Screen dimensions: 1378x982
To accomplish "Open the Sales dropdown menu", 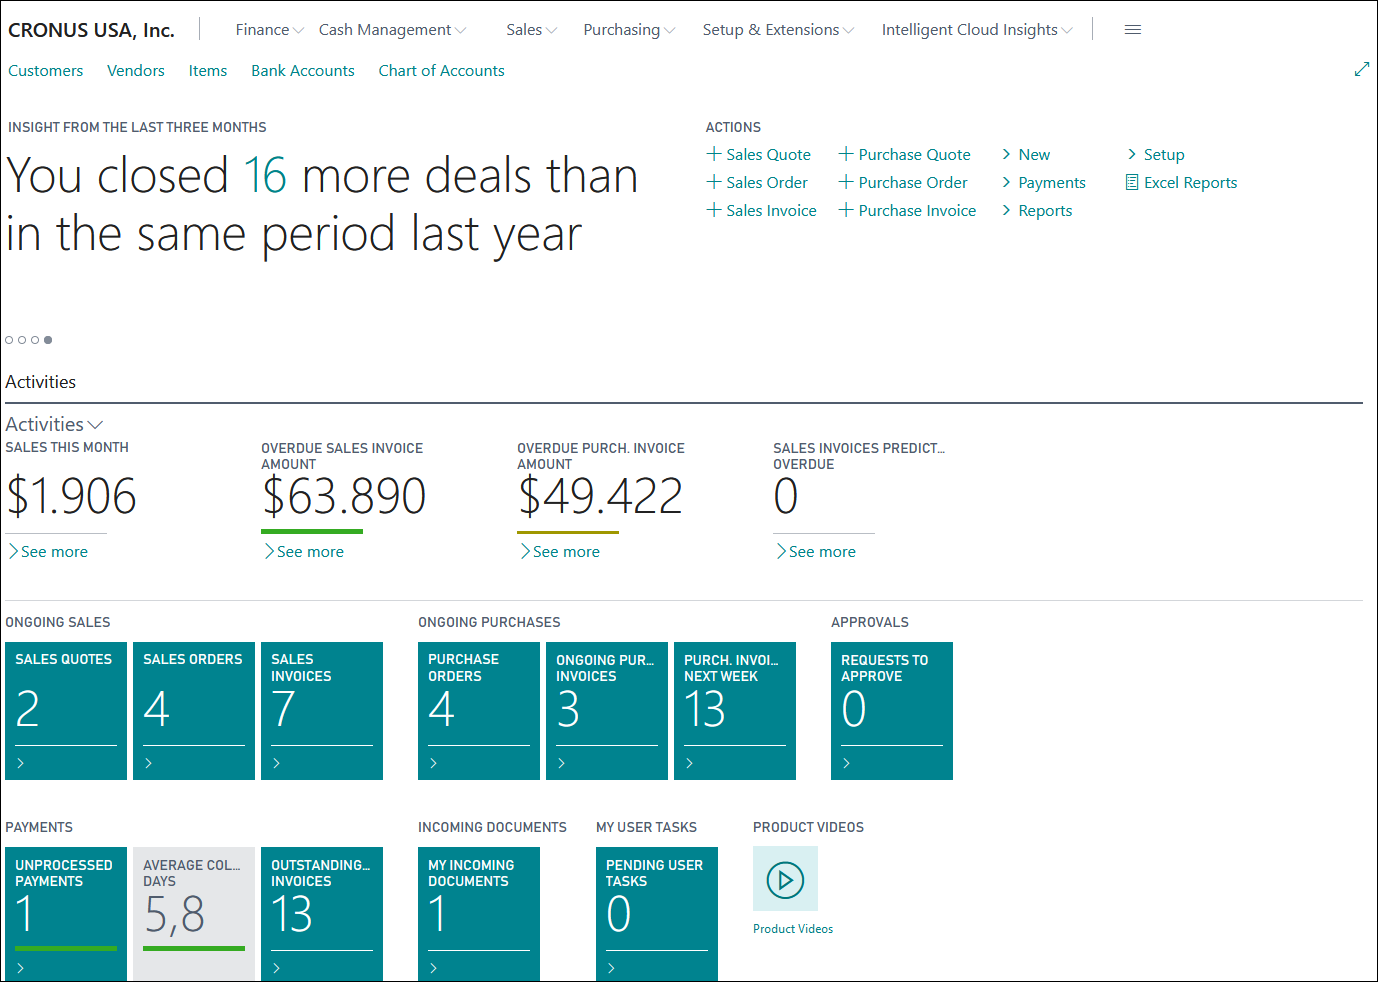I will tap(531, 30).
